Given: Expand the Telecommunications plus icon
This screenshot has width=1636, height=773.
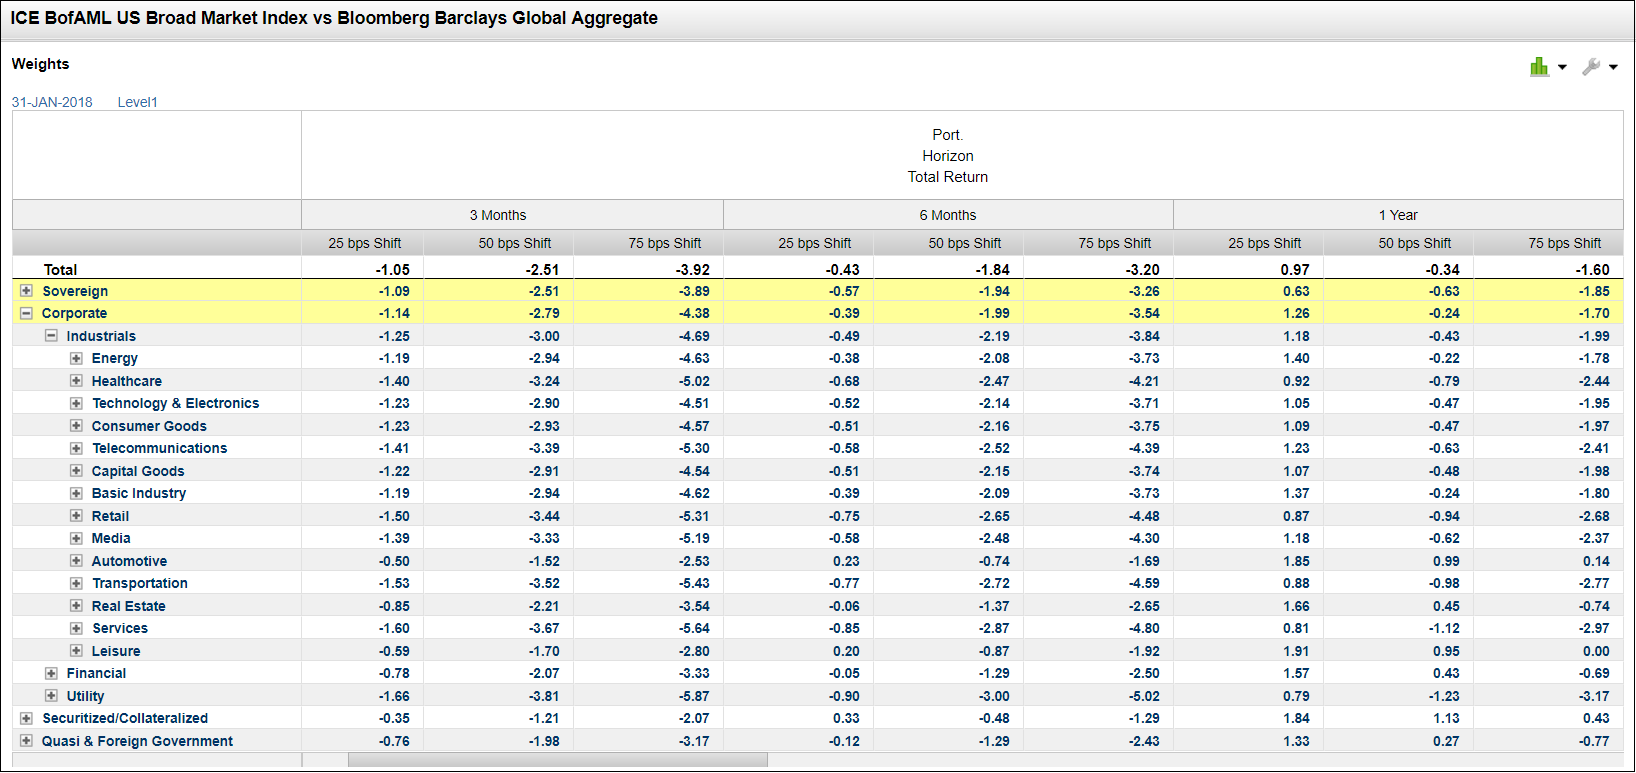Looking at the screenshot, I should point(76,448).
